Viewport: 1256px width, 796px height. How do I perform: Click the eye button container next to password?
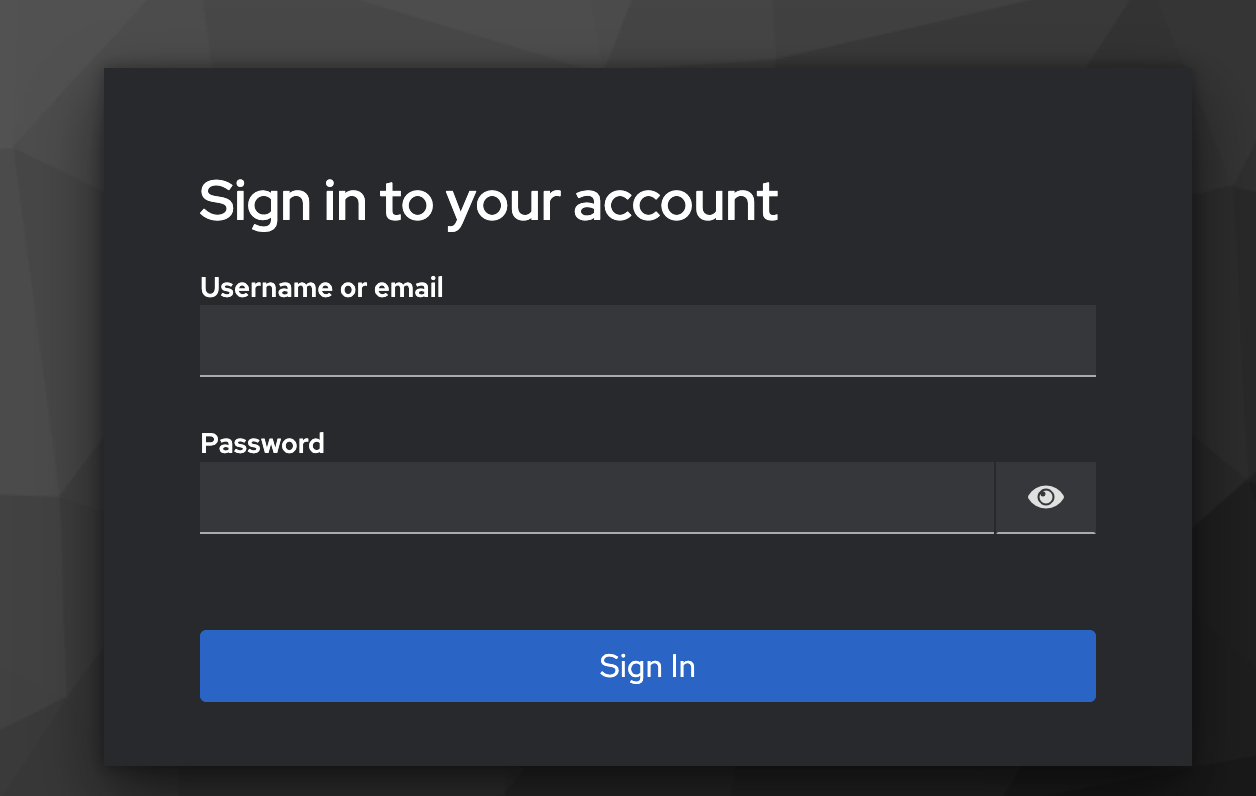1045,497
